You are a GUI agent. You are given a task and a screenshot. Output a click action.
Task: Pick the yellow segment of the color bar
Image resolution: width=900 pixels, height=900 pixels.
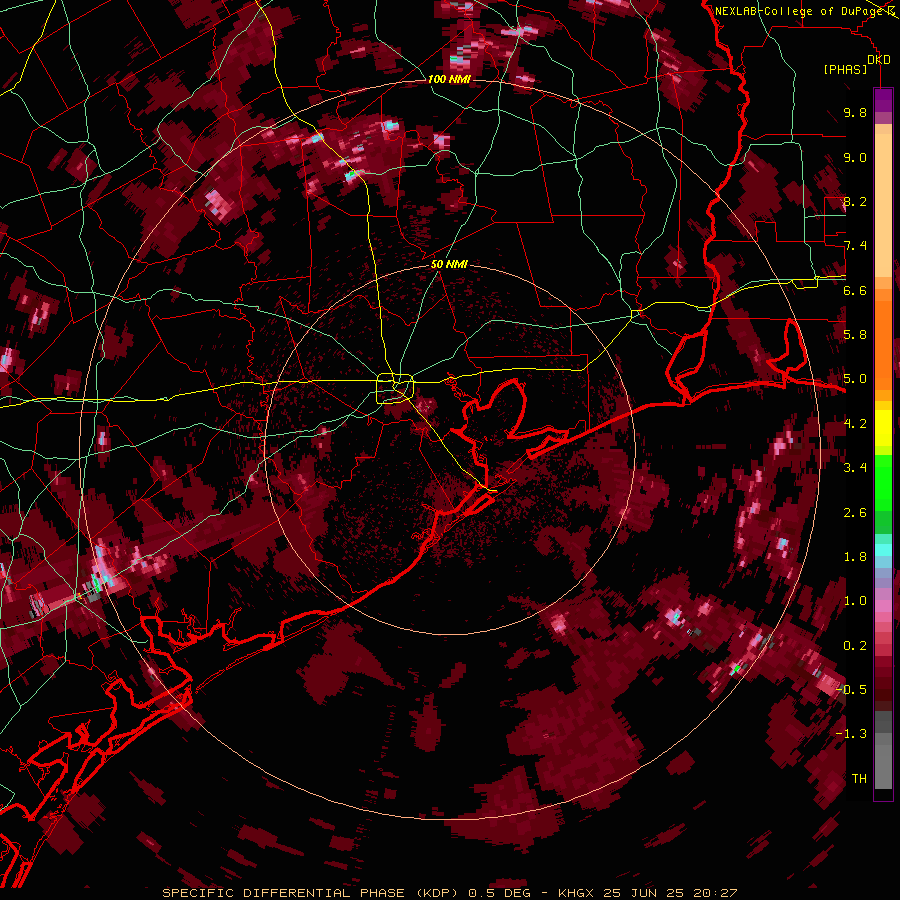click(x=883, y=428)
